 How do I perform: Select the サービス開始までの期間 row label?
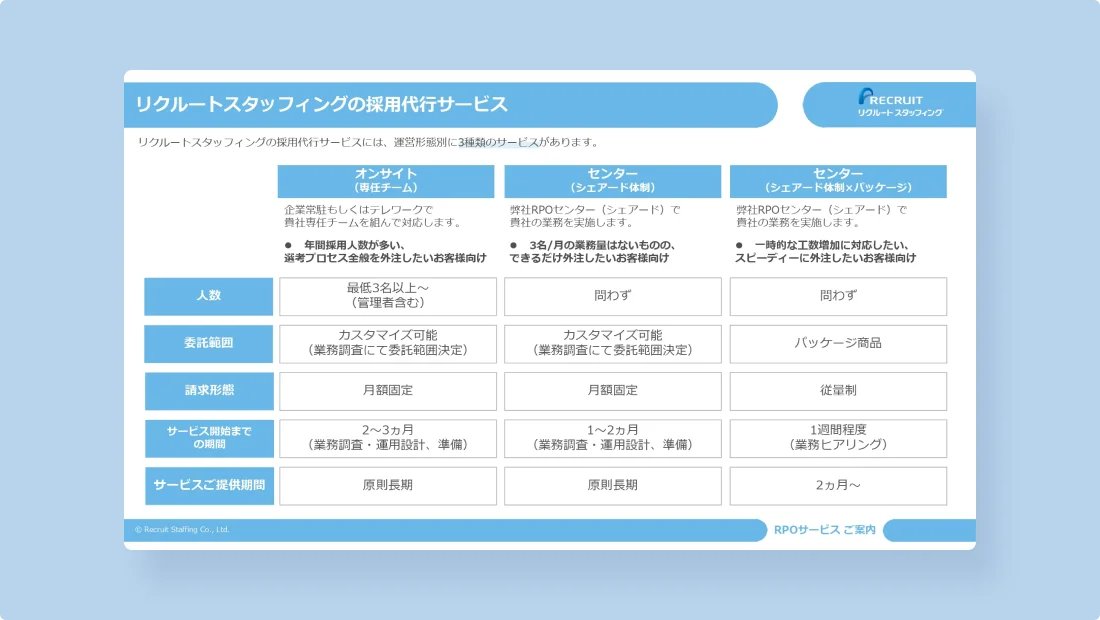coord(209,438)
